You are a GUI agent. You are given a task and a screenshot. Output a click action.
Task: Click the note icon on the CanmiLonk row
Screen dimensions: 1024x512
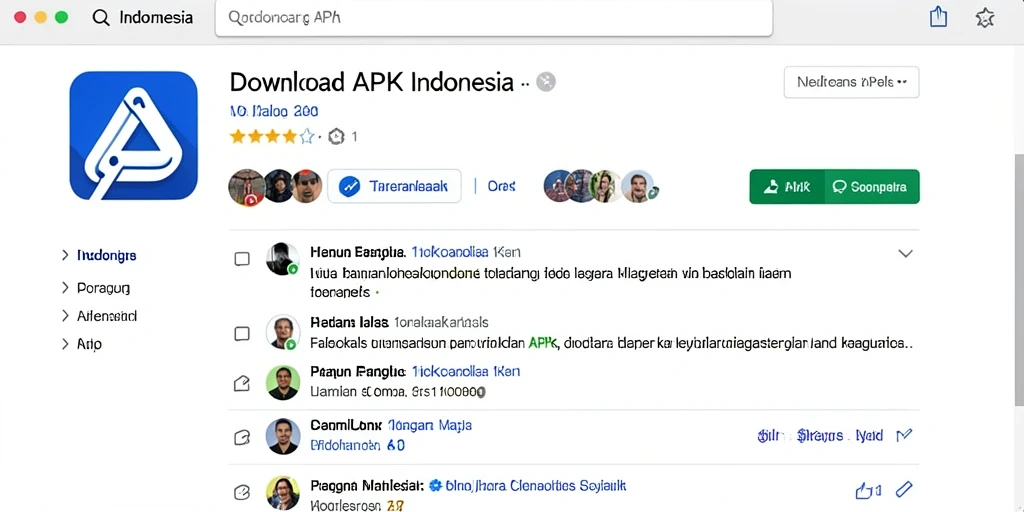(x=242, y=437)
